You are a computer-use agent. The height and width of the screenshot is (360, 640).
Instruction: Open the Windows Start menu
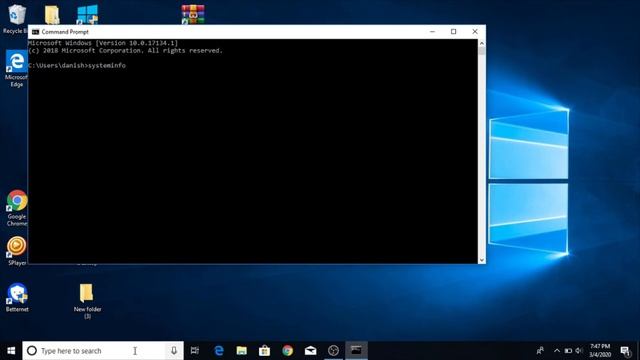[x=11, y=351]
